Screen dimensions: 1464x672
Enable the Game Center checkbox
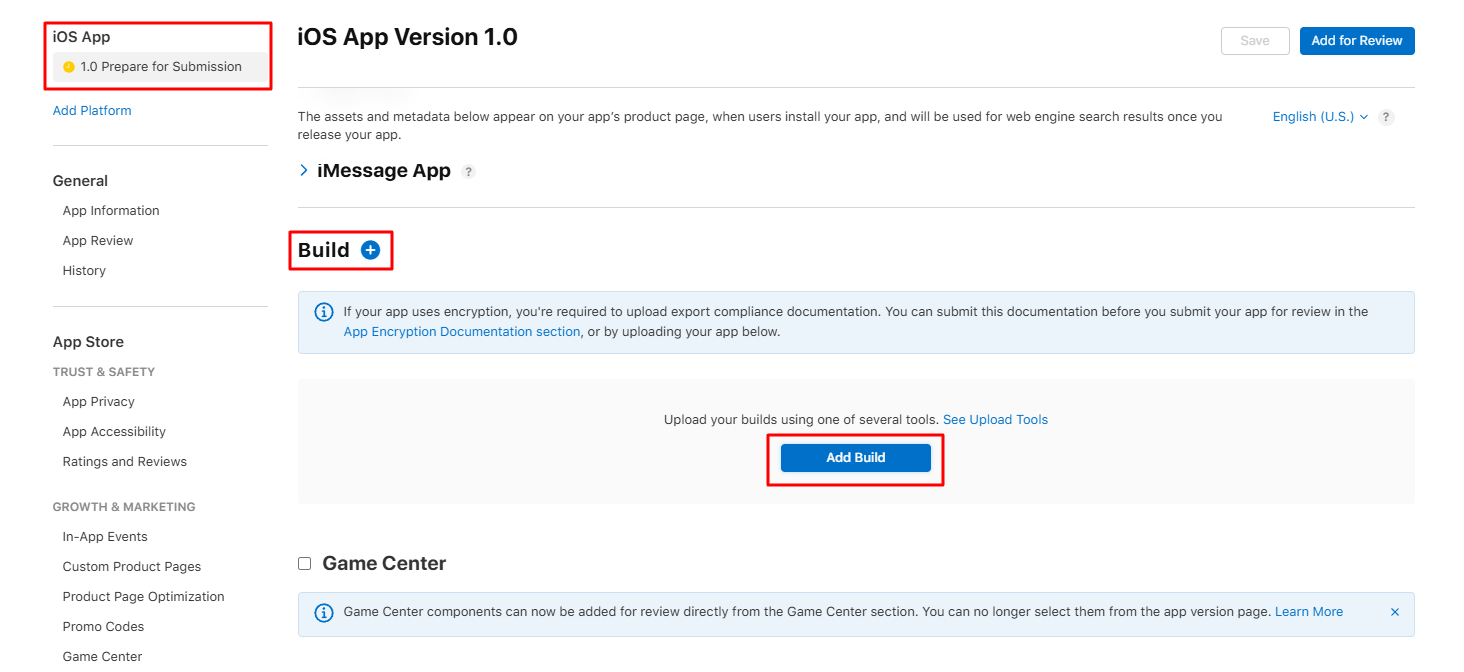click(305, 564)
